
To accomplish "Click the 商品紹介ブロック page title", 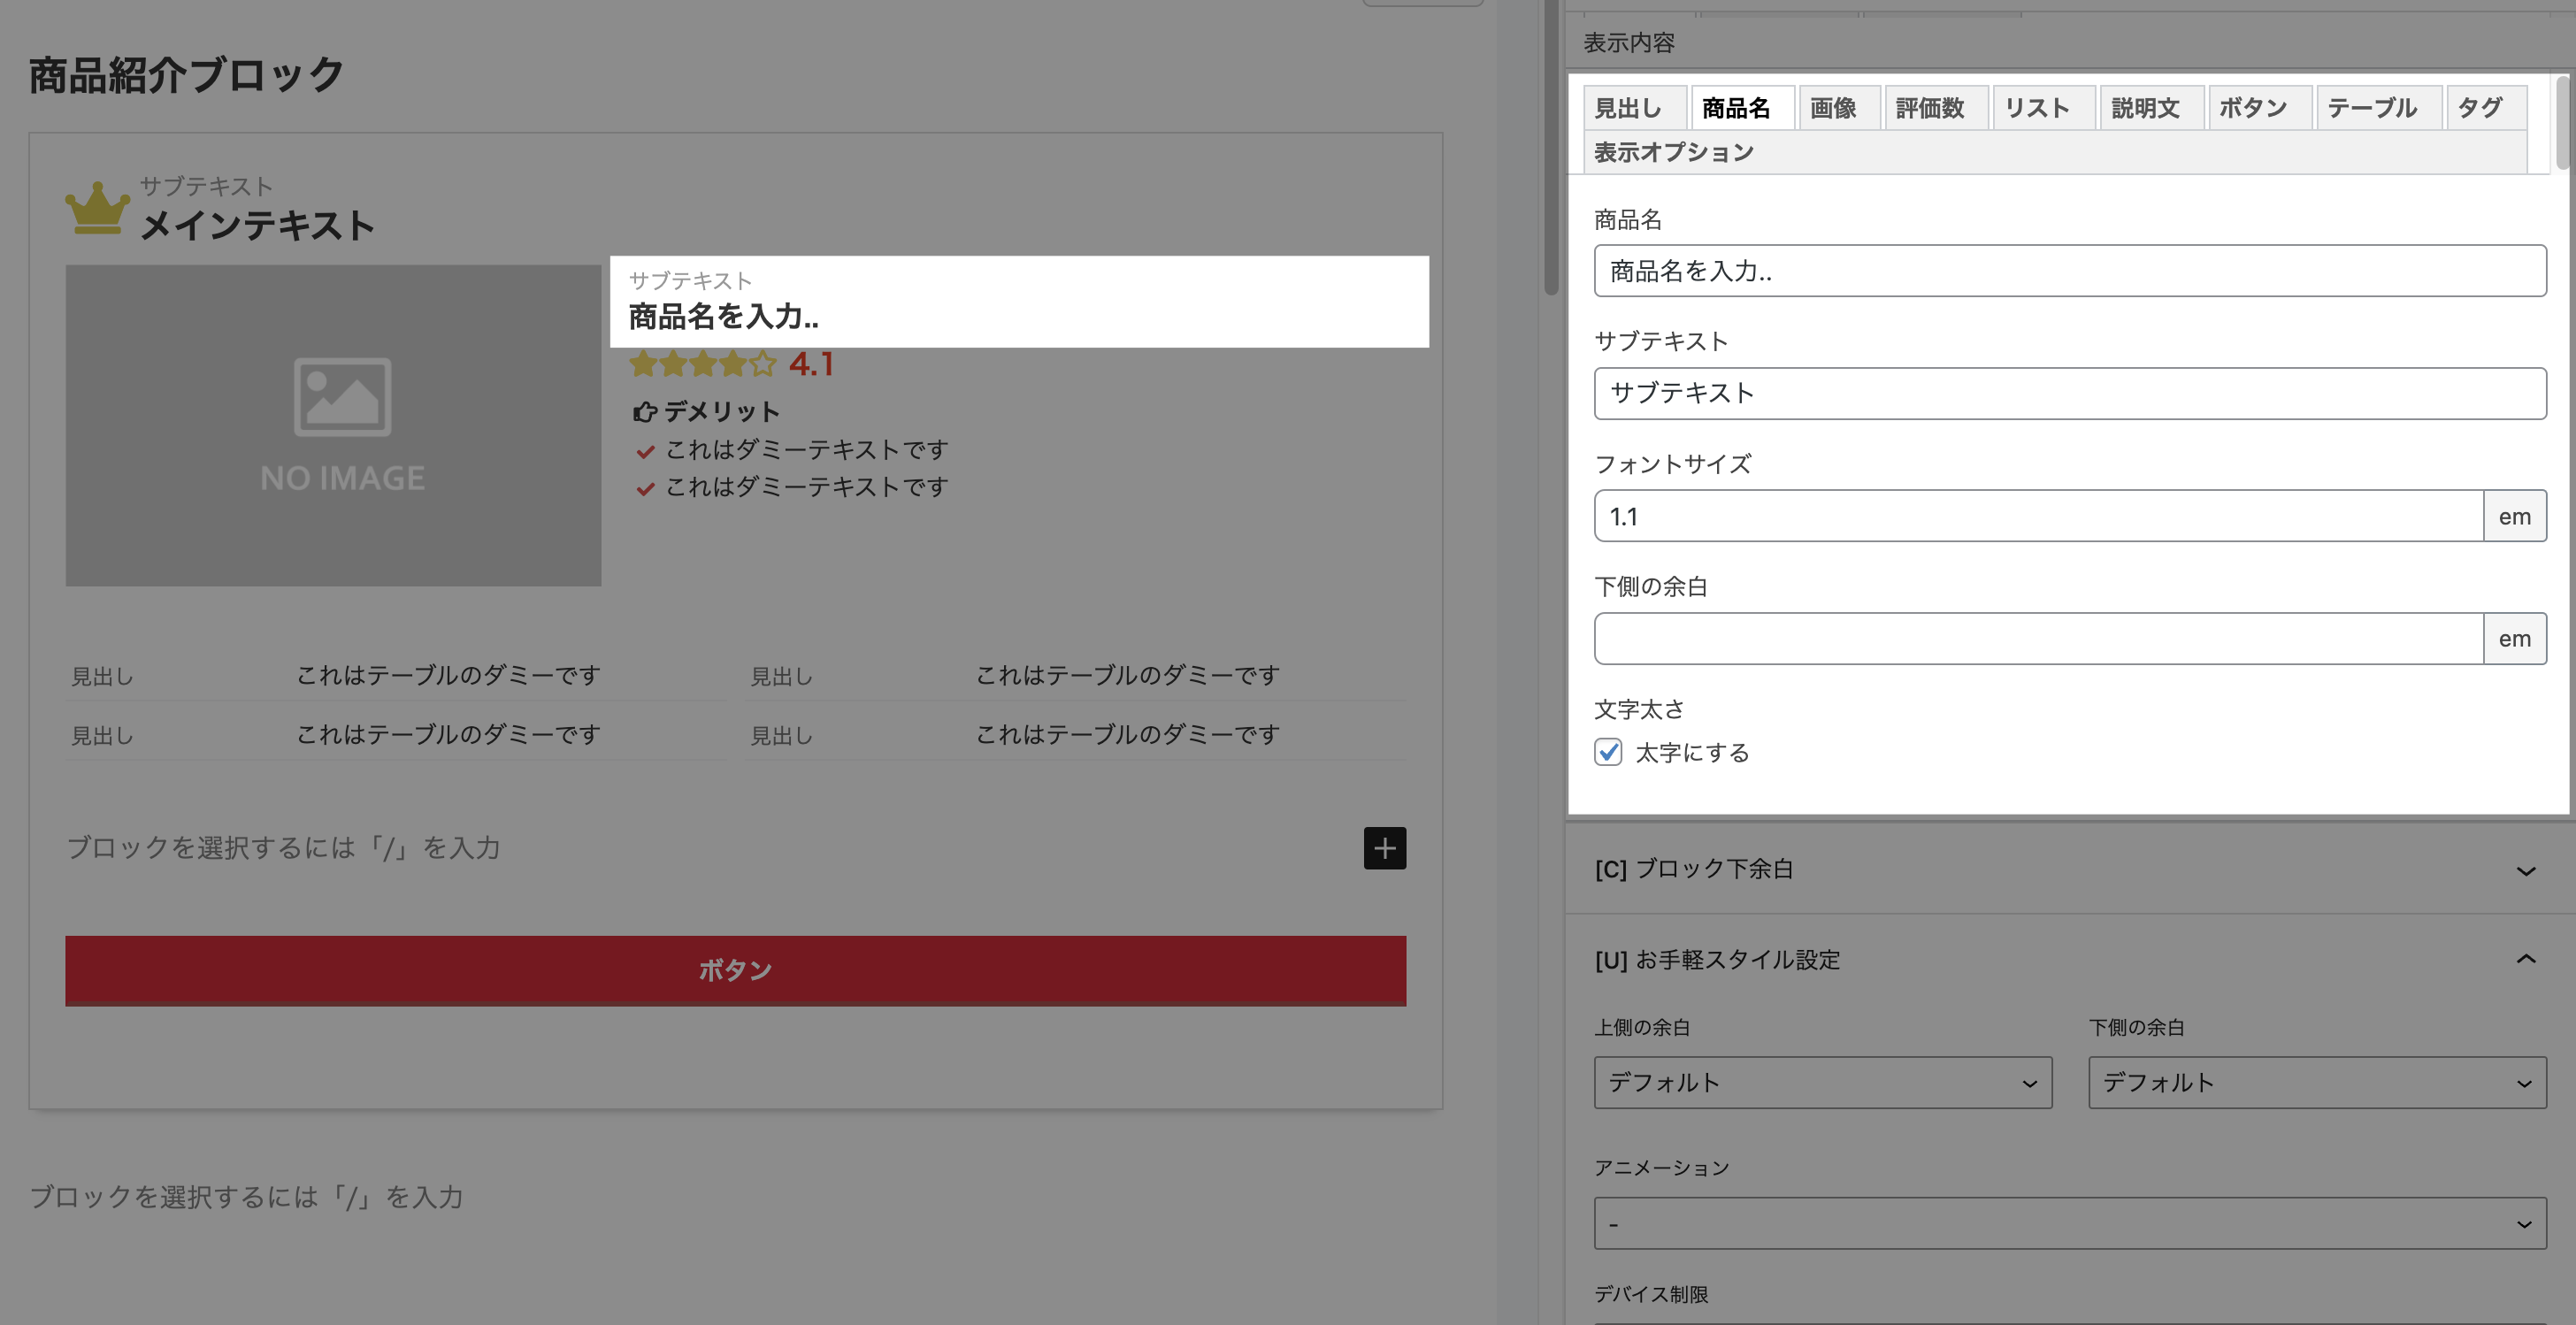I will pyautogui.click(x=186, y=75).
